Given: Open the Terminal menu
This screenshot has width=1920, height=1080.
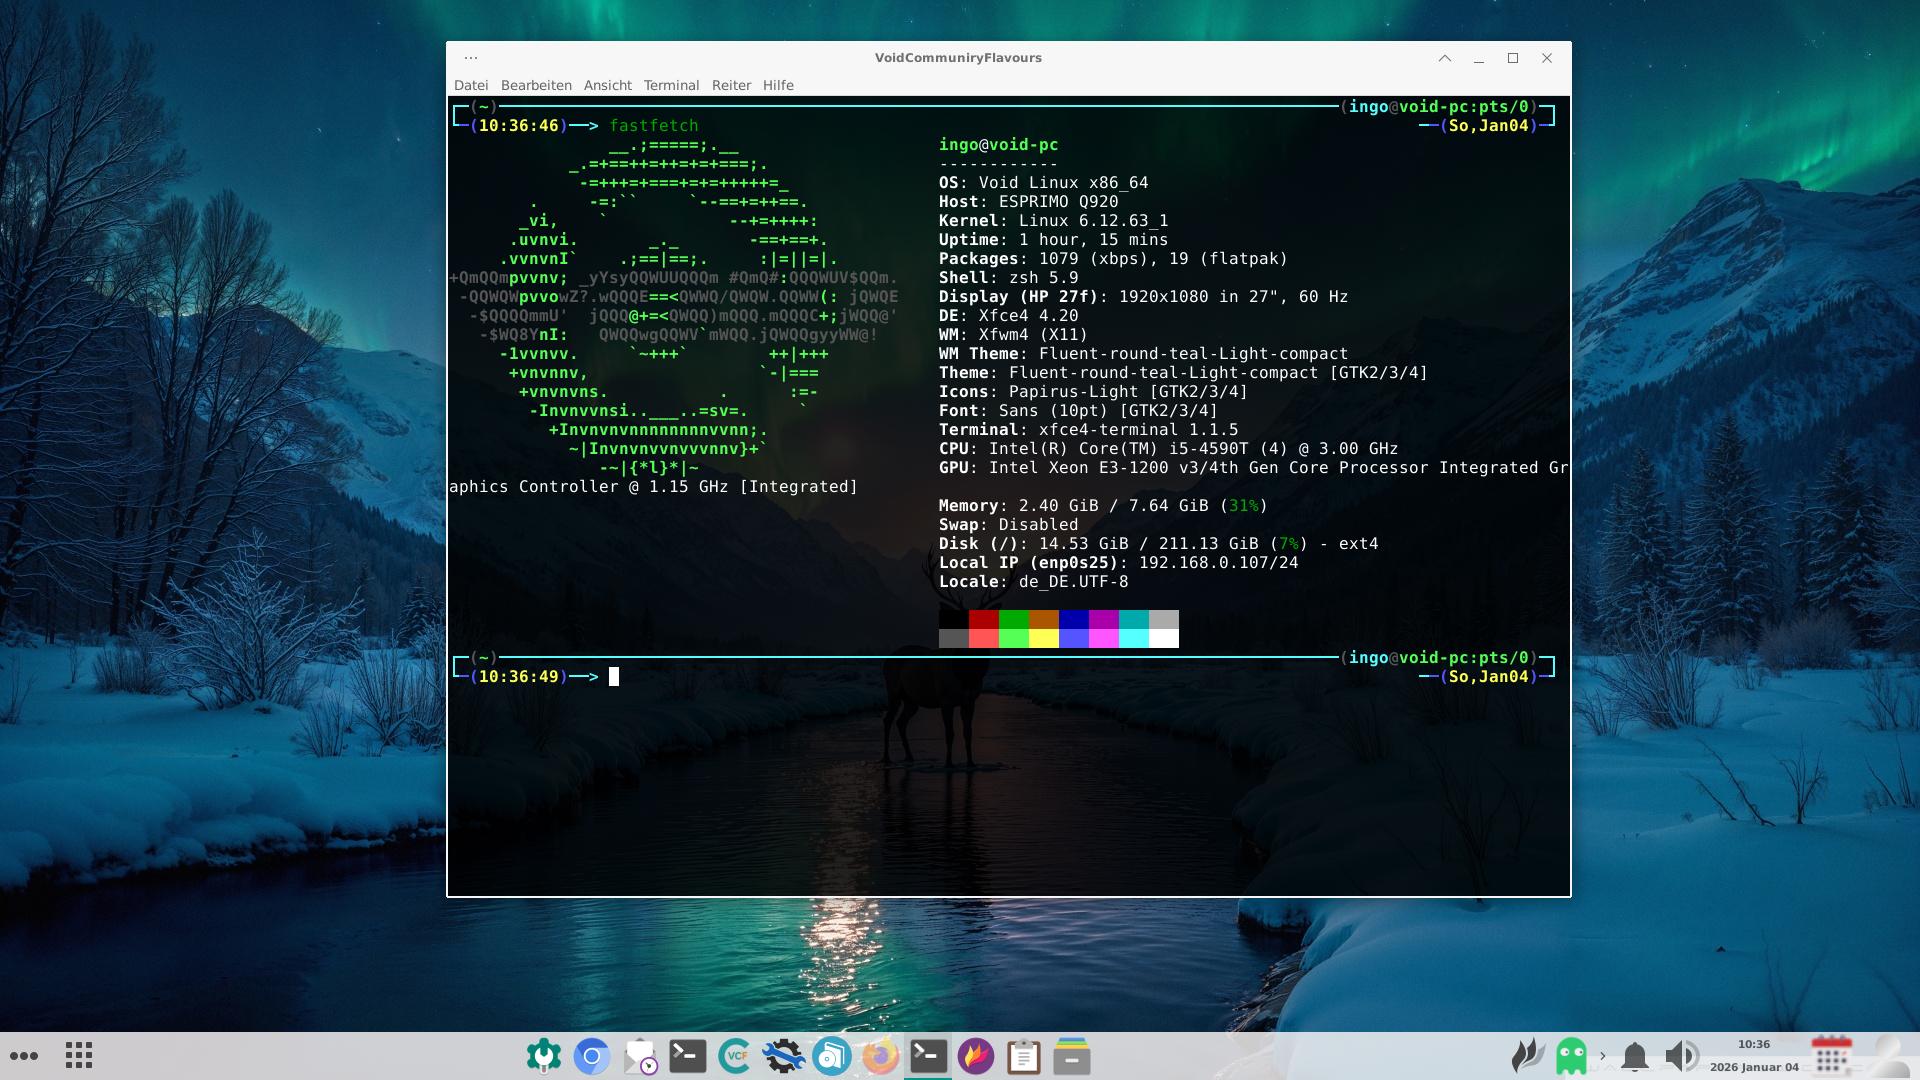Looking at the screenshot, I should pos(671,85).
